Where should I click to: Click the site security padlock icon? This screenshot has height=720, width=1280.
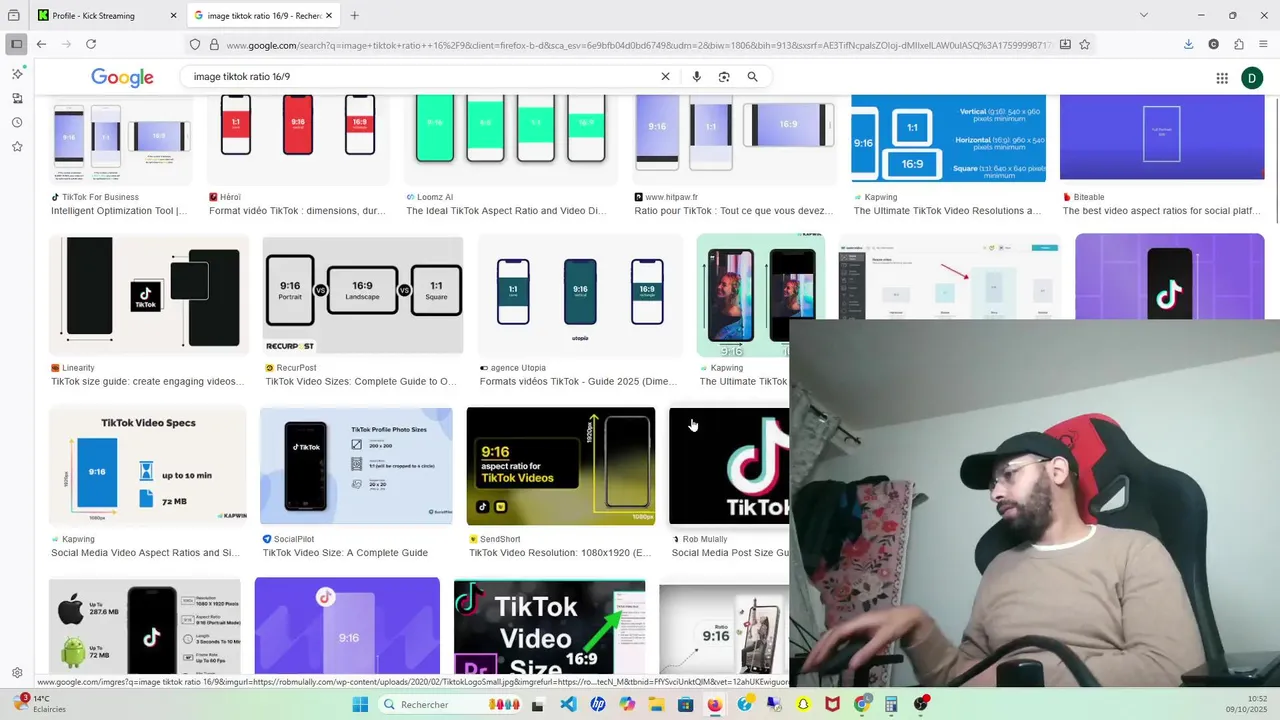[x=213, y=44]
